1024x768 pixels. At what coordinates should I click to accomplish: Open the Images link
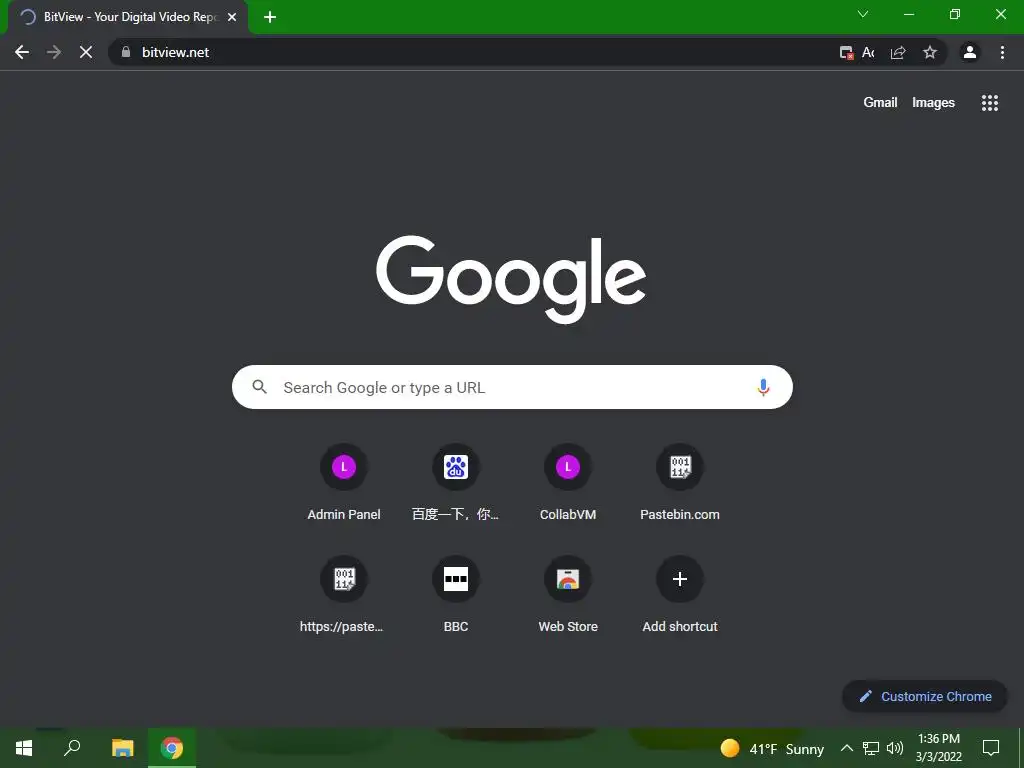click(x=933, y=103)
